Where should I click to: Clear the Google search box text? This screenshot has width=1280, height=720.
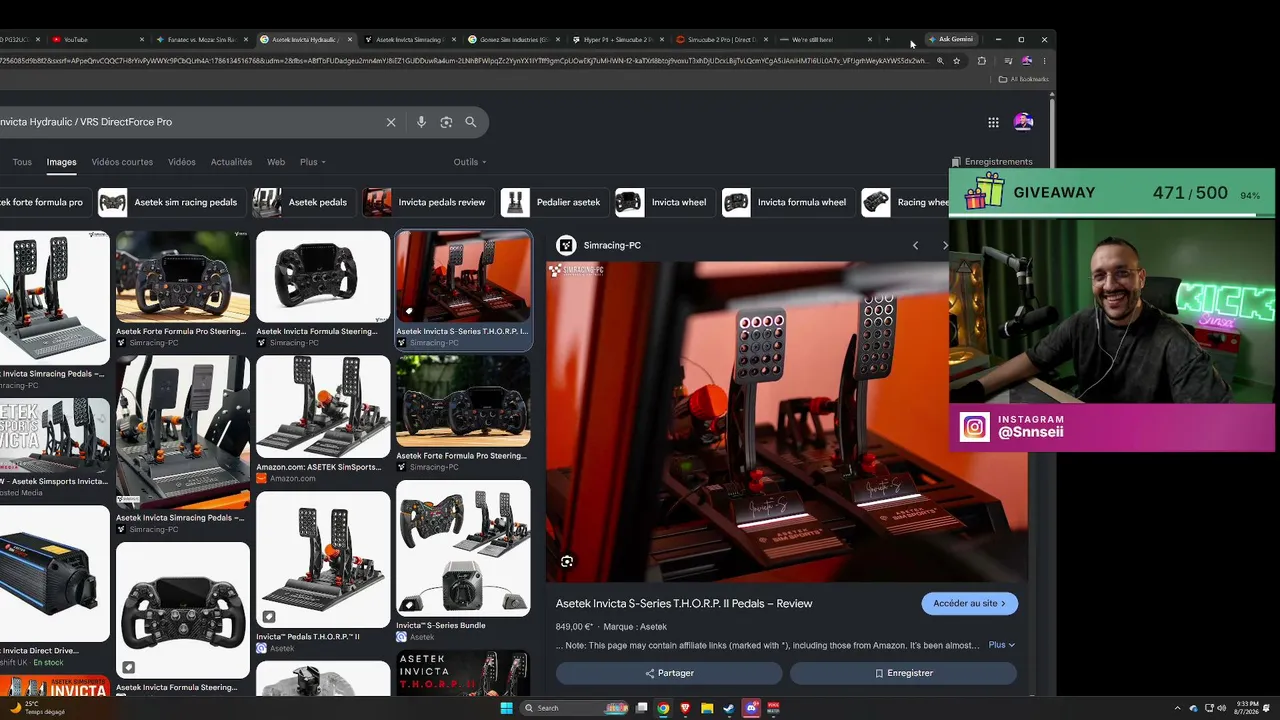tap(391, 122)
